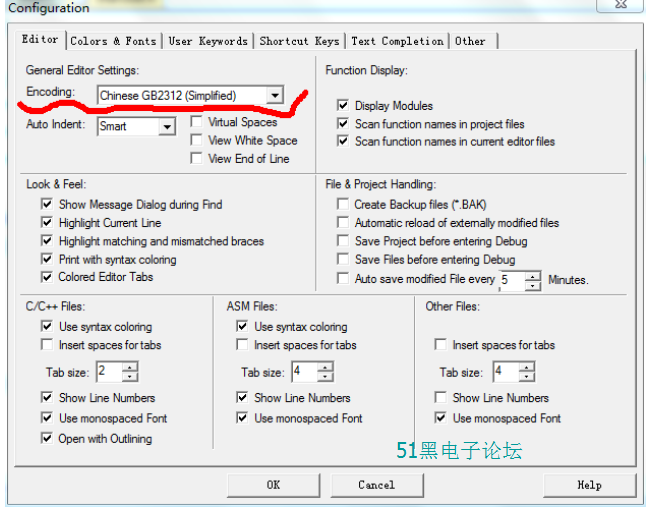
Task: Disable Colored Editor Tabs
Action: pyautogui.click(x=47, y=276)
